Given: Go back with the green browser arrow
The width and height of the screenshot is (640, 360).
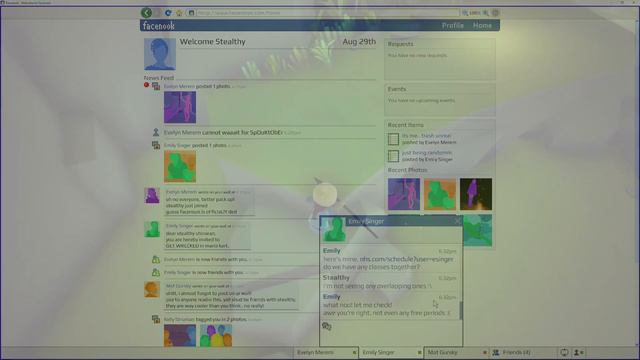Looking at the screenshot, I should [x=147, y=13].
